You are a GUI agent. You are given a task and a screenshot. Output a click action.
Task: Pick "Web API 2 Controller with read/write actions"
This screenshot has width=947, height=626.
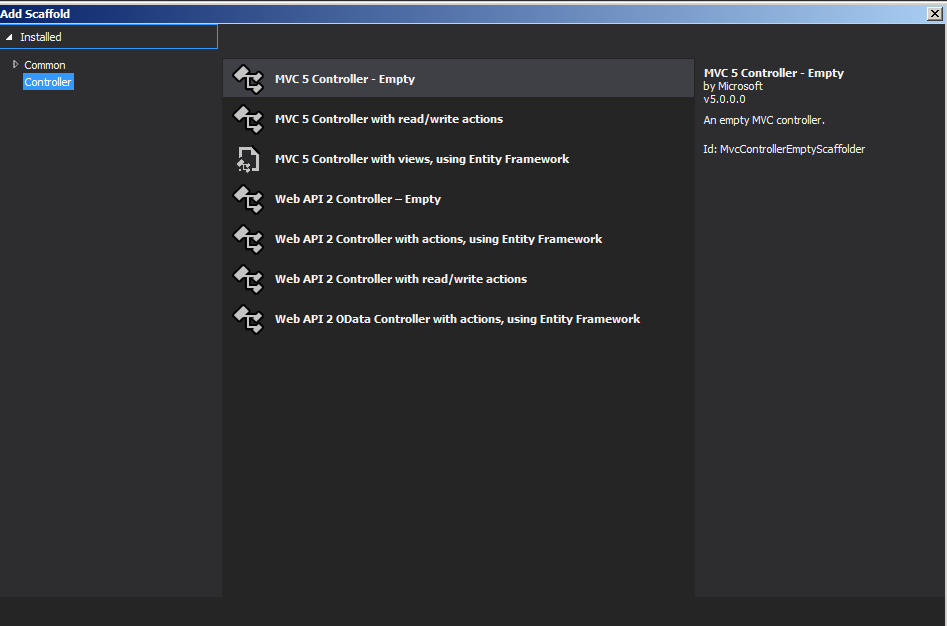(x=401, y=279)
